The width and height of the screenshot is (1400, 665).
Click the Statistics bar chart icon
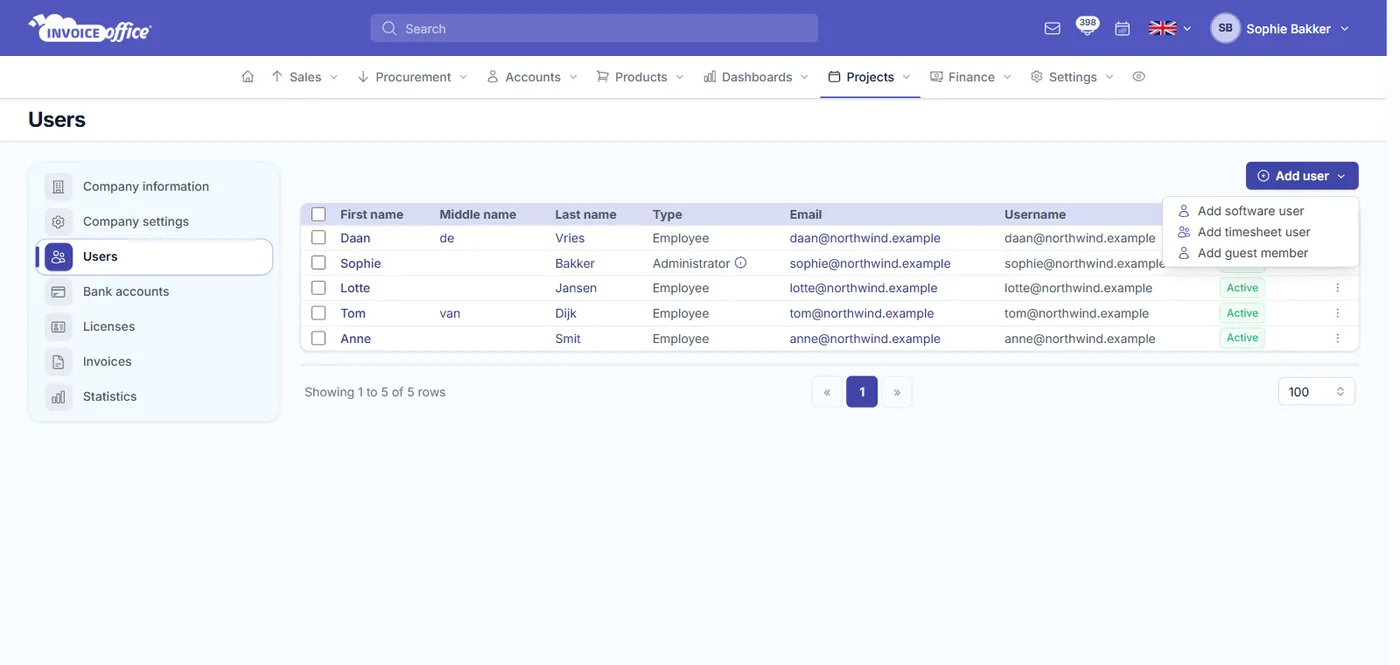tap(59, 397)
